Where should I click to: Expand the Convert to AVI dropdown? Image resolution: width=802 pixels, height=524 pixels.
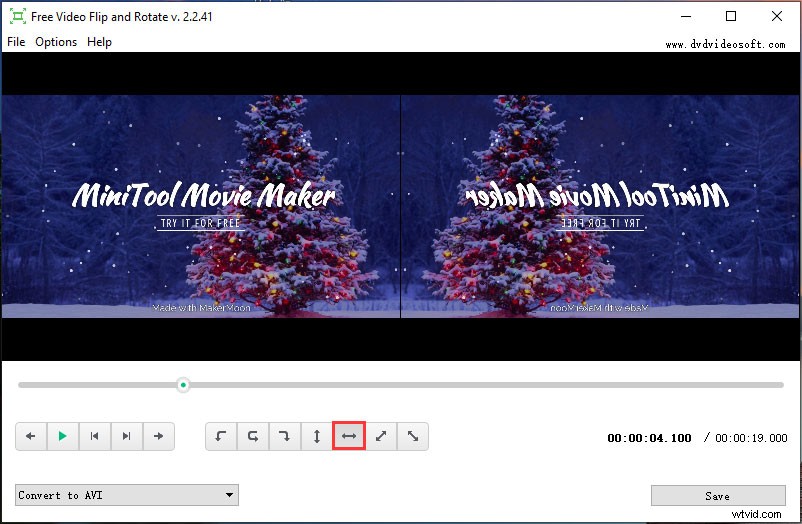[127, 495]
